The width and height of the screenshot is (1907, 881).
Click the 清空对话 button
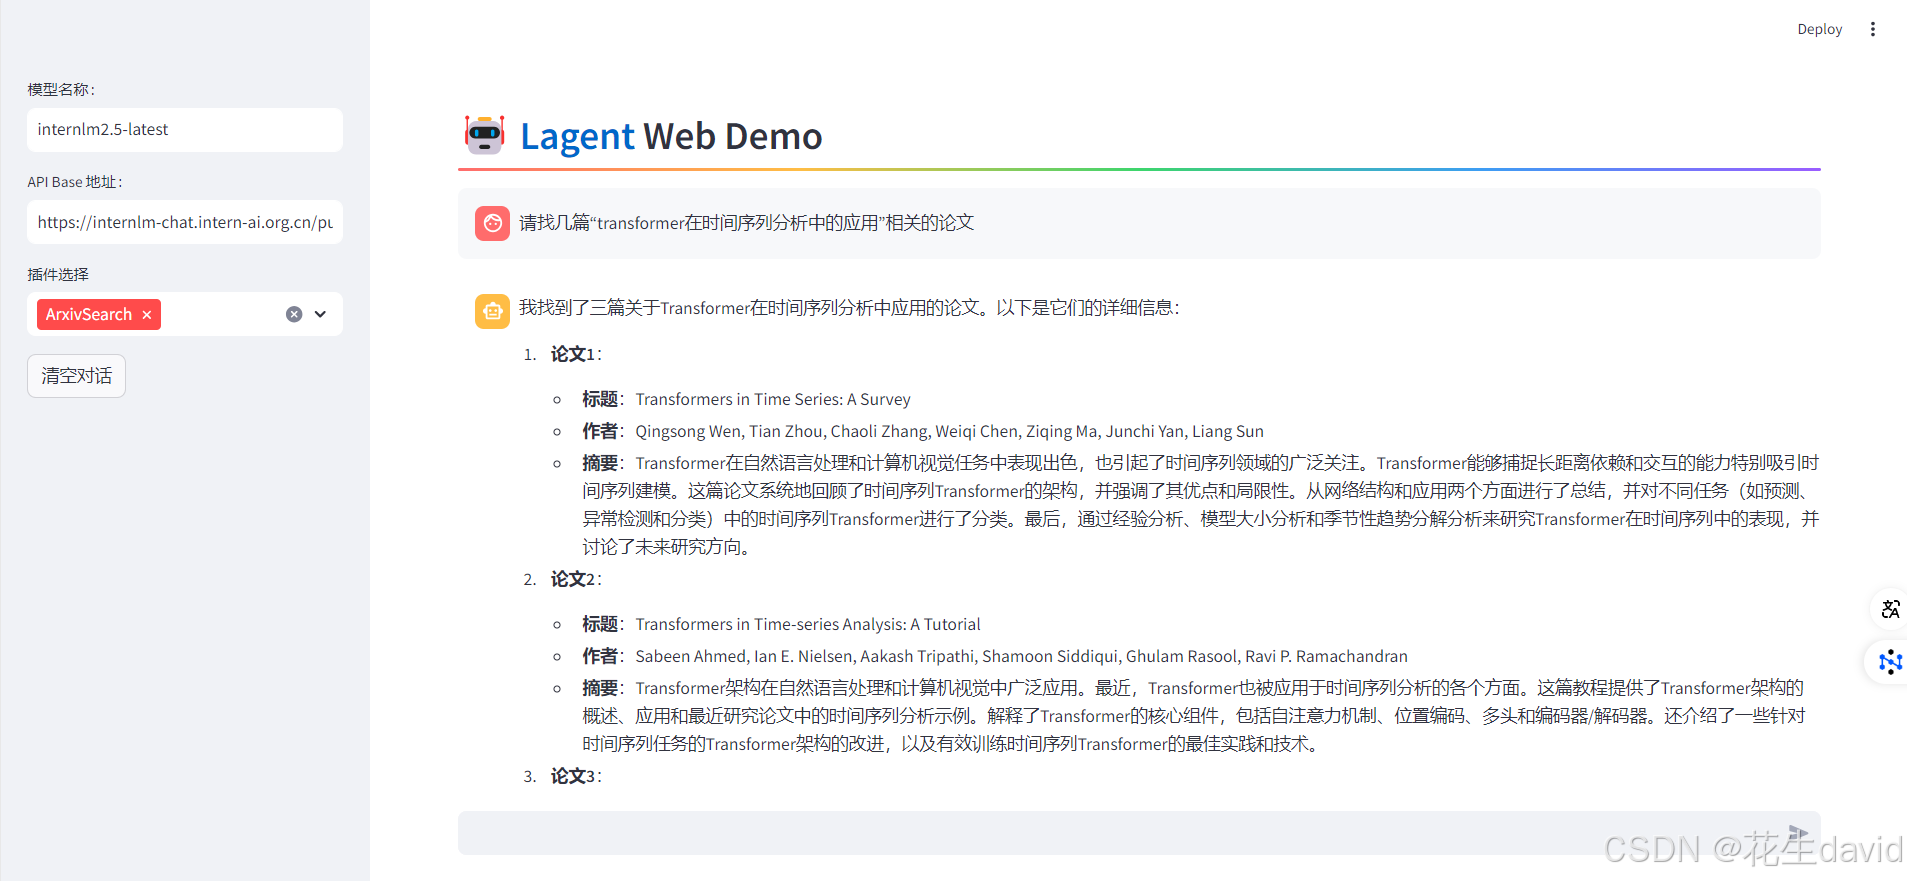(76, 376)
